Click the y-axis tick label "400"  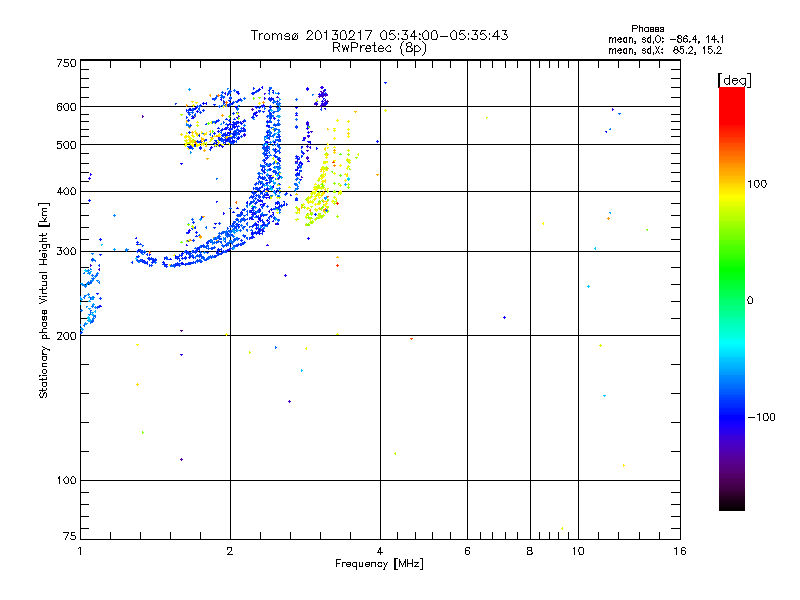(x=67, y=192)
